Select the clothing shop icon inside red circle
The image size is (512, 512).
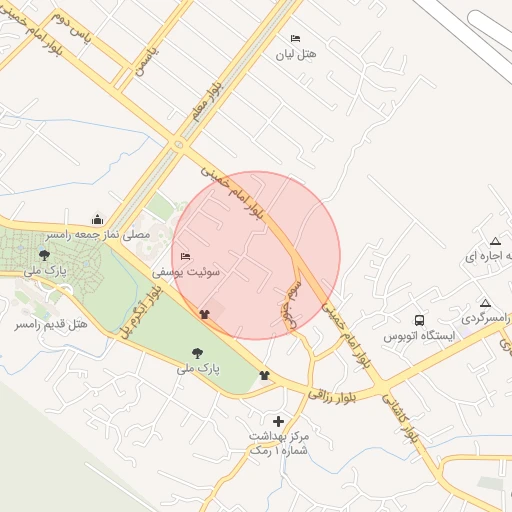(204, 314)
